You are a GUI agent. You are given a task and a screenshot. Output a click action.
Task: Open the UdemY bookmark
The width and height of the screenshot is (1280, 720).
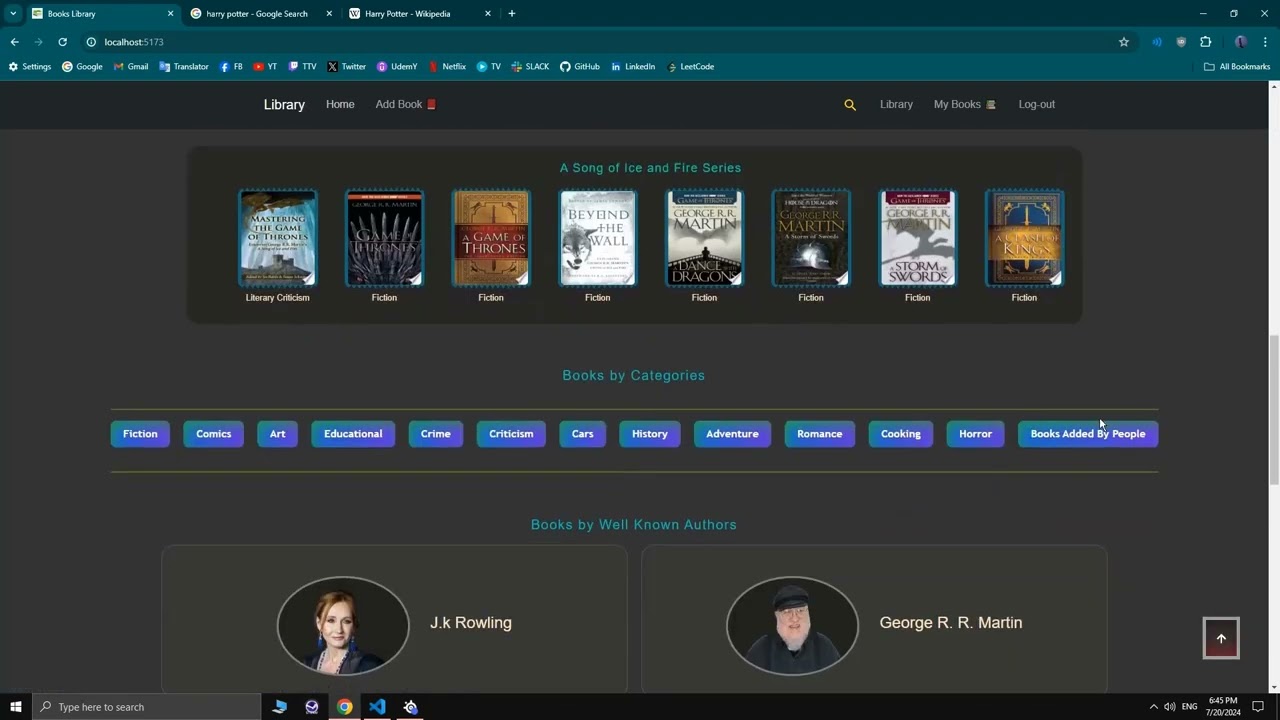click(x=397, y=67)
